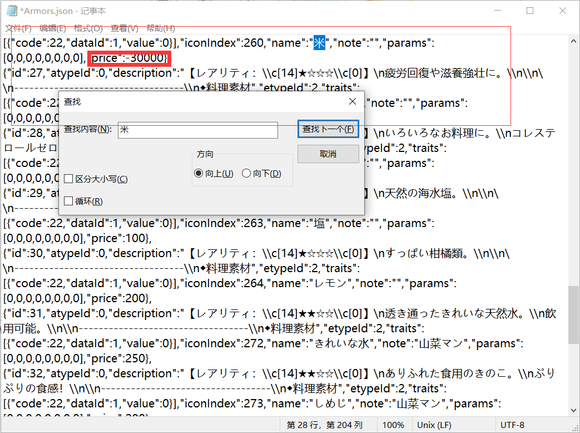Select the 向下 search direction radio

pos(246,173)
